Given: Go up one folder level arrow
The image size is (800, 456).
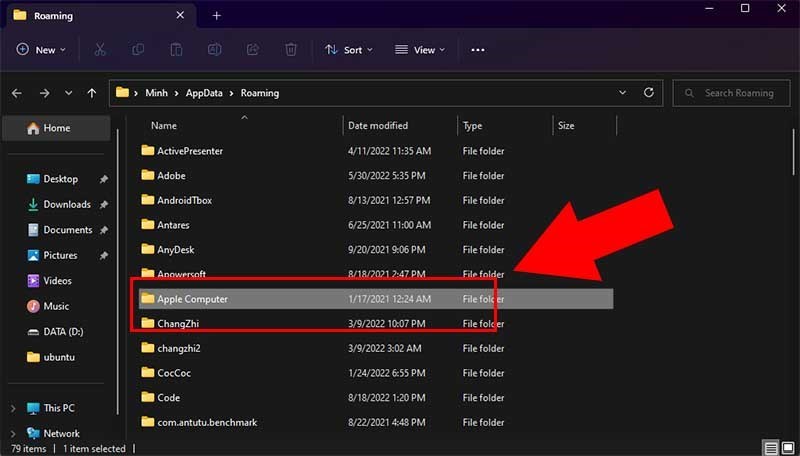Looking at the screenshot, I should point(92,93).
